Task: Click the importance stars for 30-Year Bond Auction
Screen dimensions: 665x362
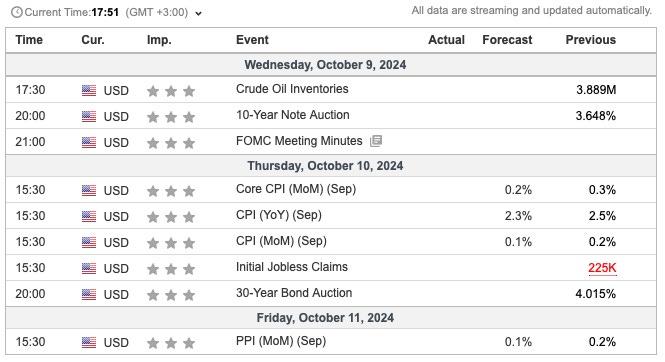Action: [x=171, y=295]
